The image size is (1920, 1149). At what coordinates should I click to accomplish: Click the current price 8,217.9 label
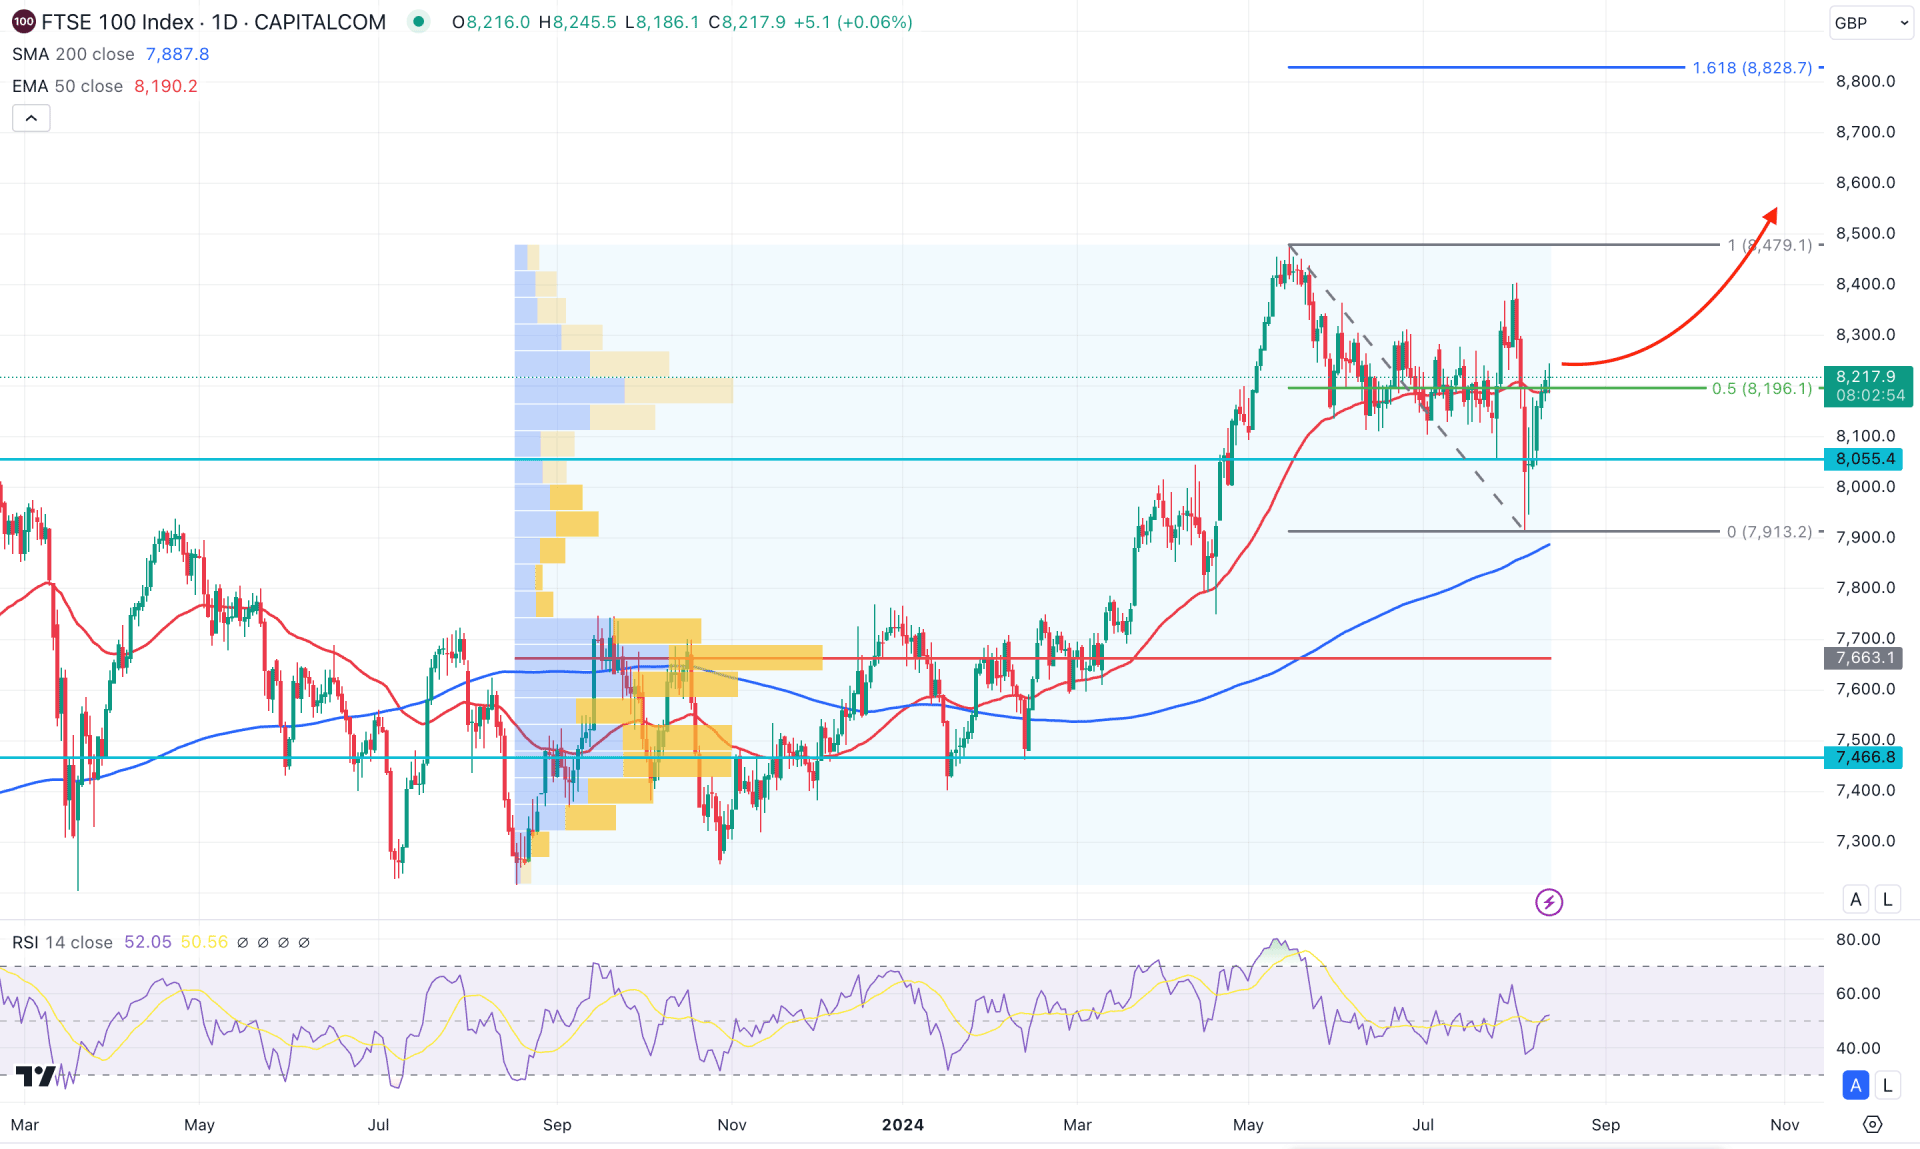click(1868, 386)
